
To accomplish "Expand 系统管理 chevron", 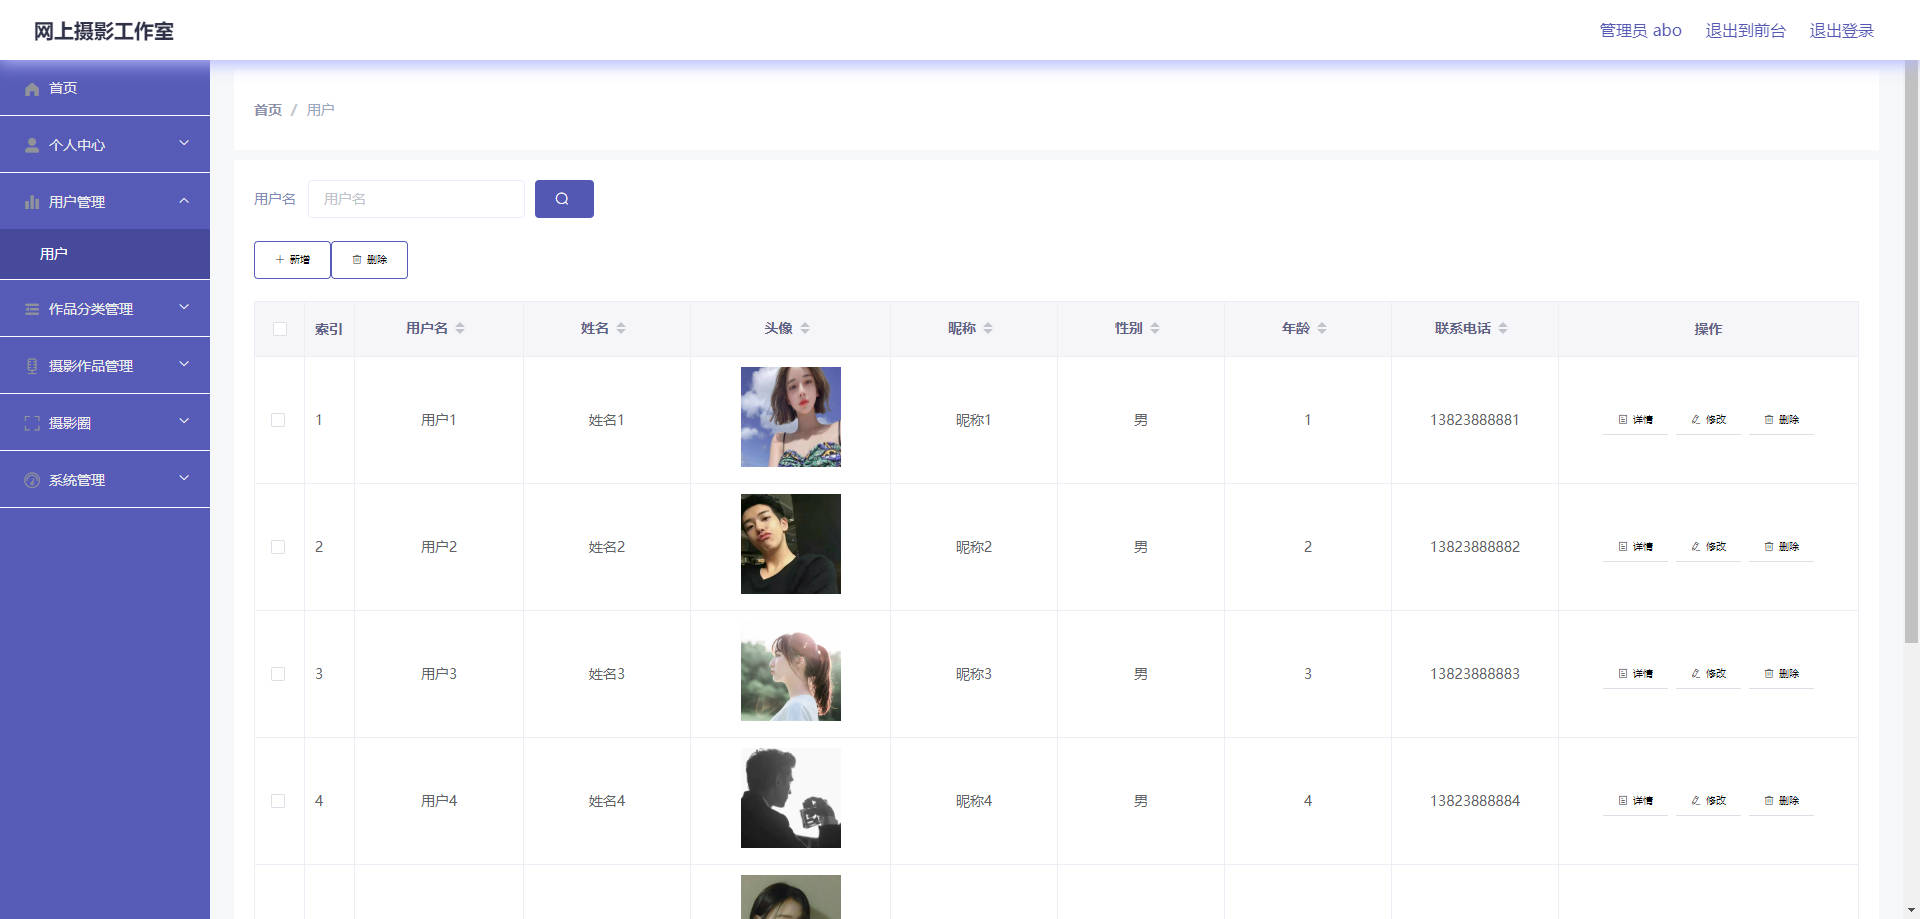I will pyautogui.click(x=184, y=479).
